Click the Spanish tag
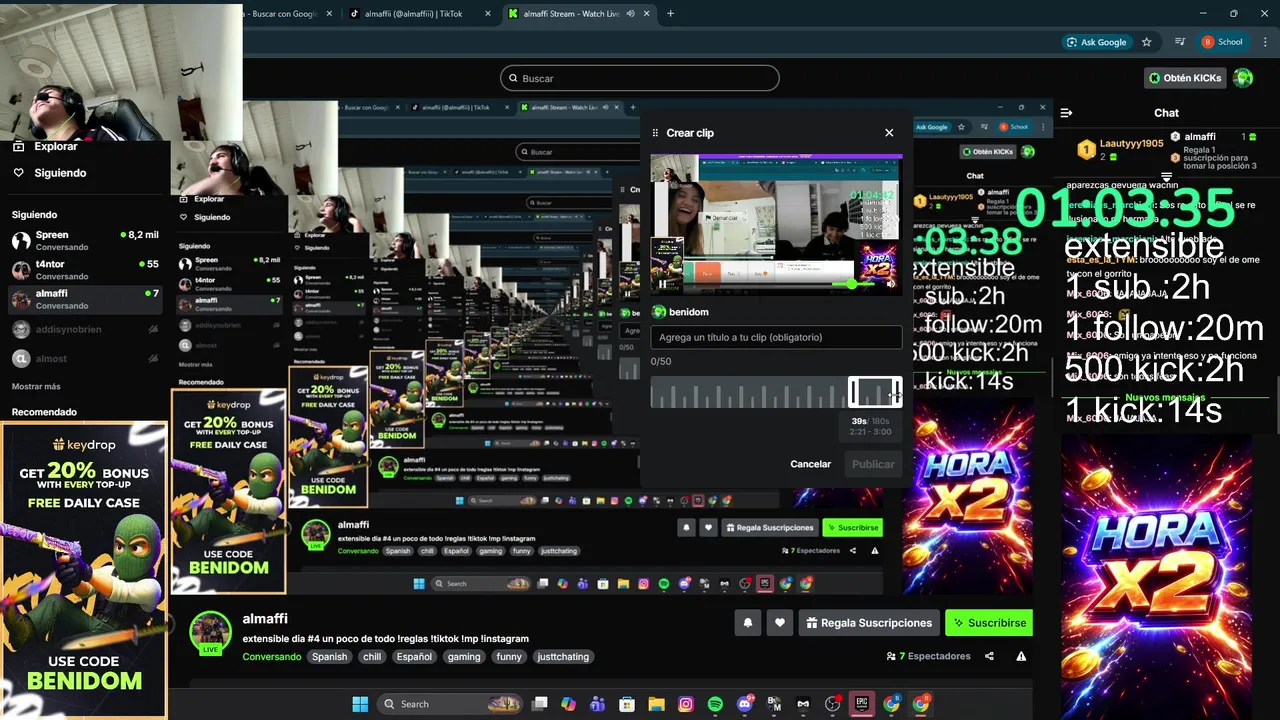Screen dimensions: 1280x720 329,657
